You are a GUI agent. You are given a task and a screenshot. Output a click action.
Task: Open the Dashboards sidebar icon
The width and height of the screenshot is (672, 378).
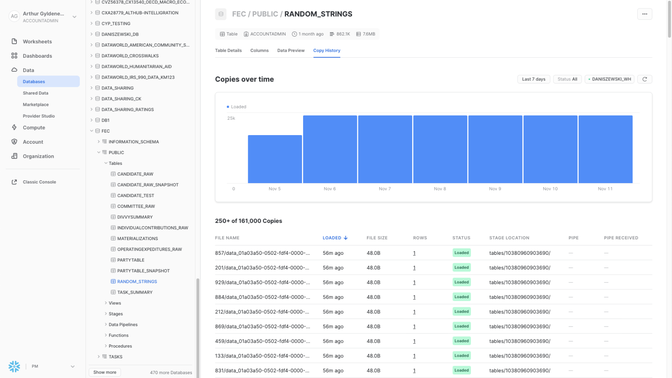pos(14,56)
